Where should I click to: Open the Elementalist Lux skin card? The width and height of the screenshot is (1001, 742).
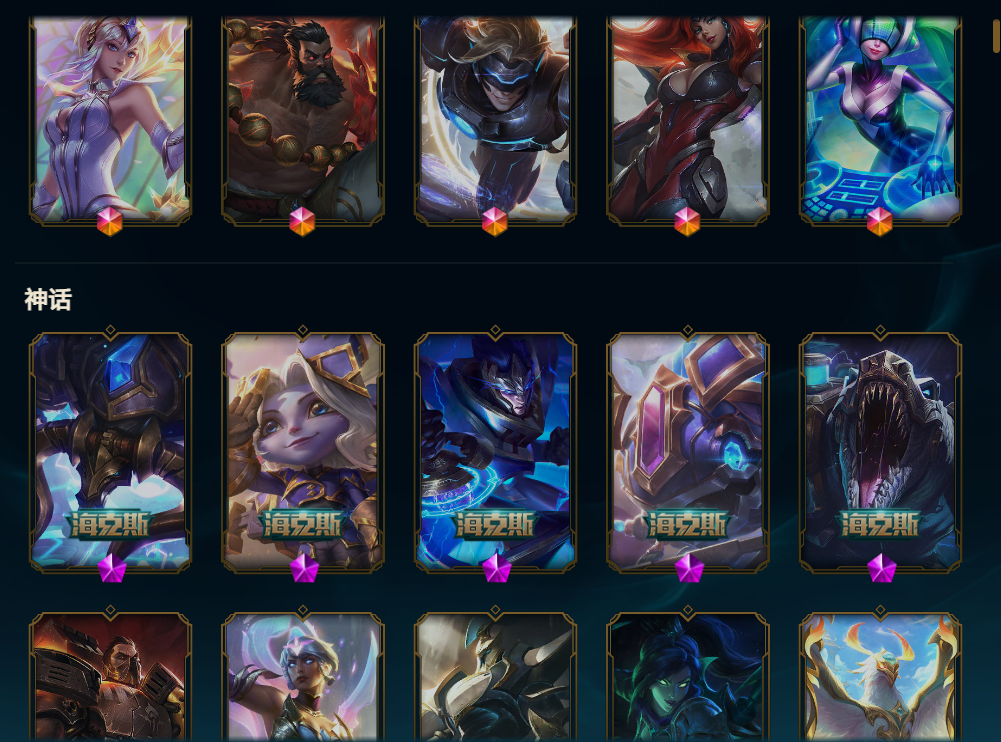(x=110, y=120)
